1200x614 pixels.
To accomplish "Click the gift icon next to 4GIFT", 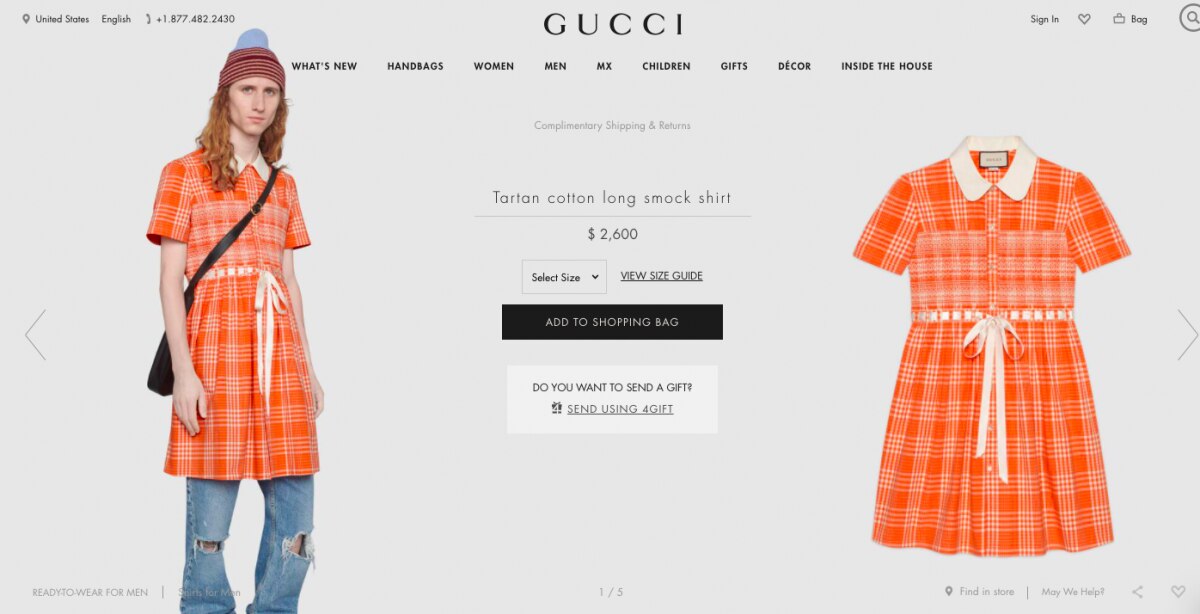I will tap(557, 408).
